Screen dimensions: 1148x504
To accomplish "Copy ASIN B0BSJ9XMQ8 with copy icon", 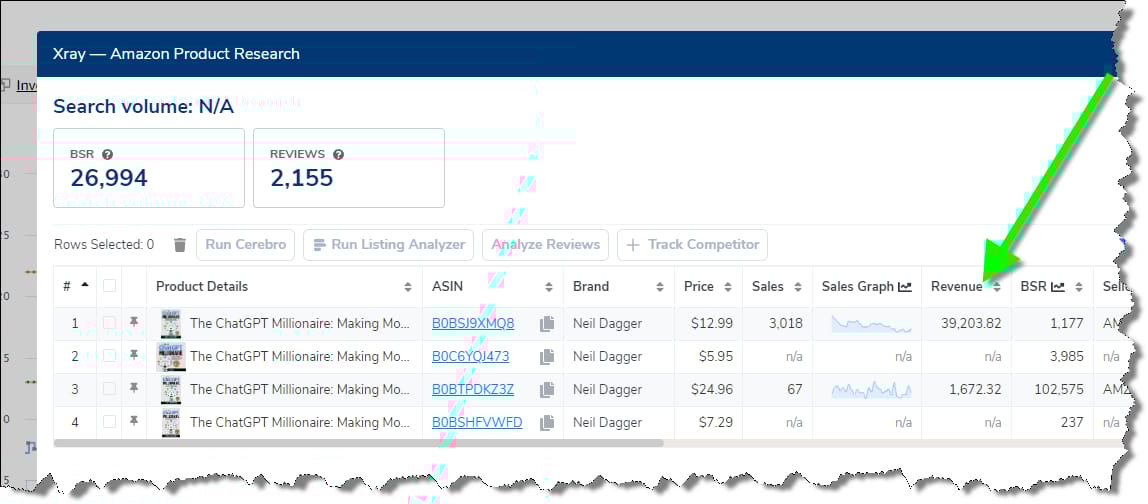I will [546, 324].
